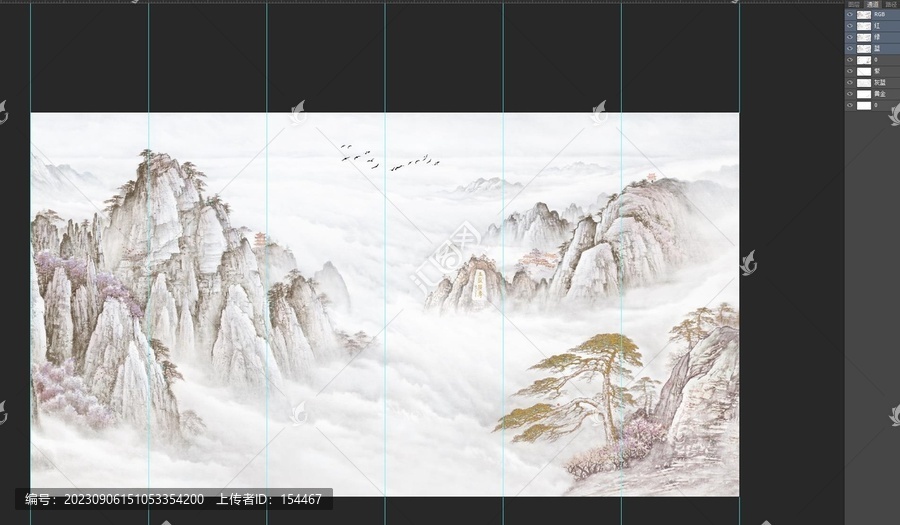Select the 黄金 channel thumbnail

864,94
